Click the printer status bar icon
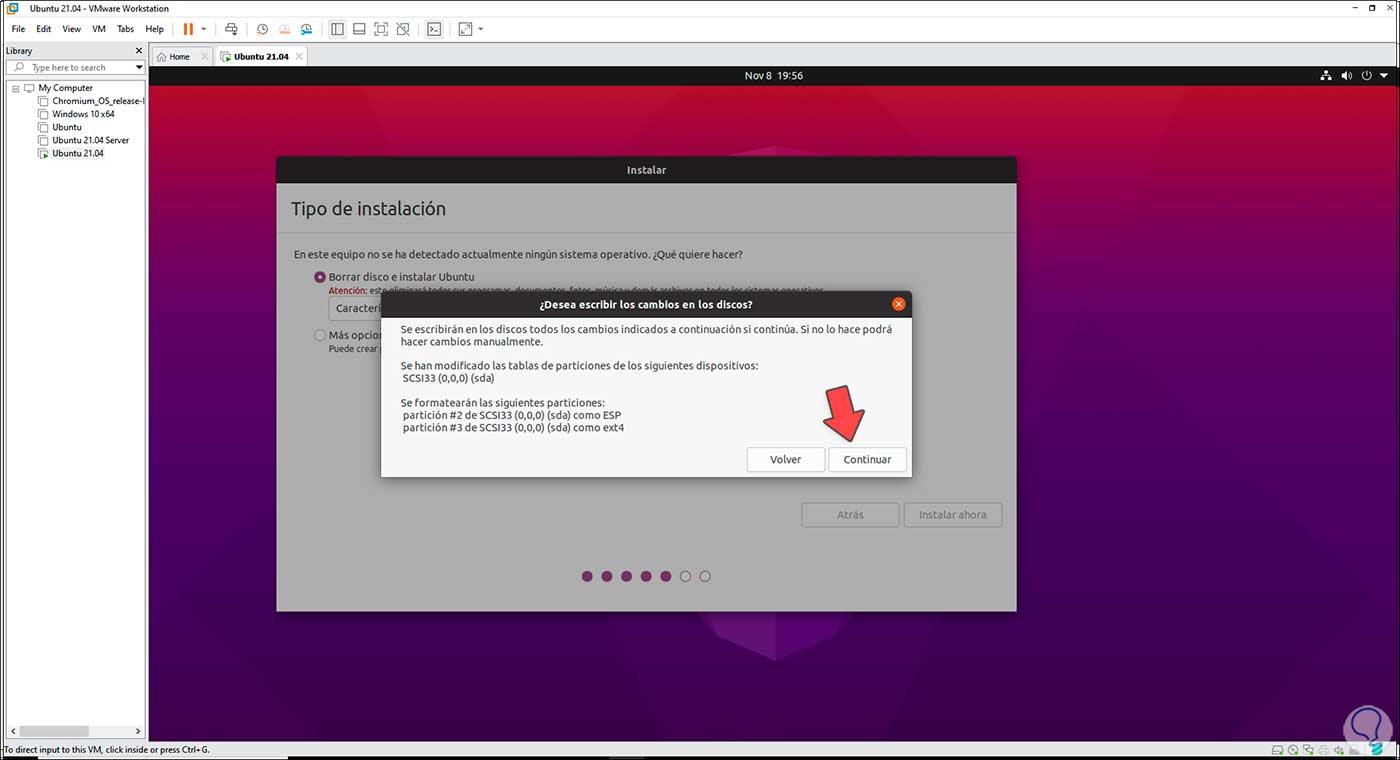Viewport: 1400px width, 760px height. coord(1324,750)
